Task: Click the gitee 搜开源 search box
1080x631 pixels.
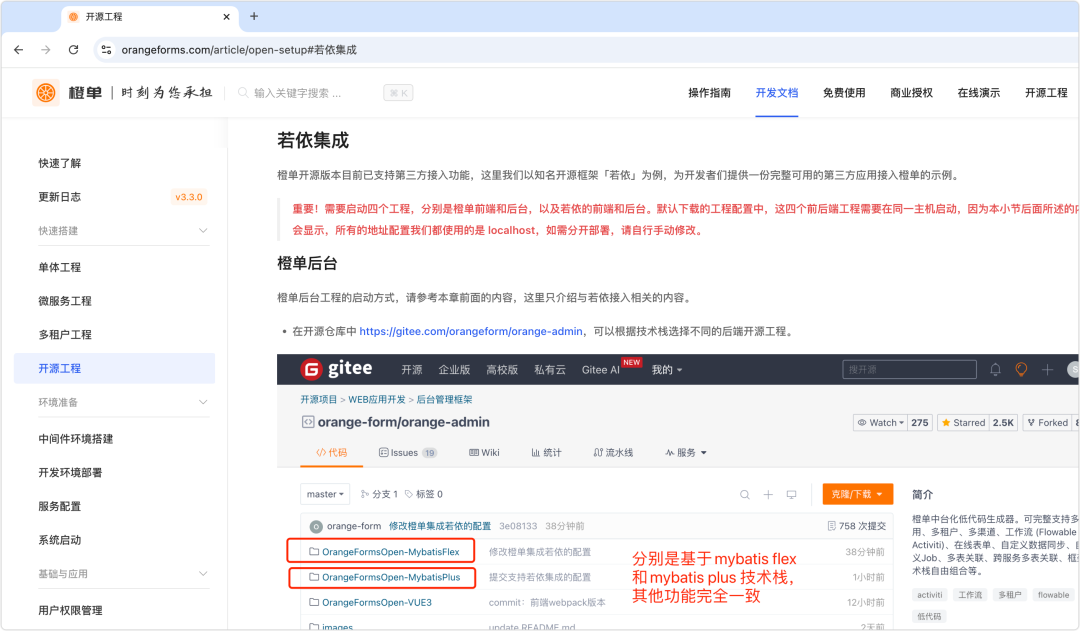Action: tap(909, 370)
